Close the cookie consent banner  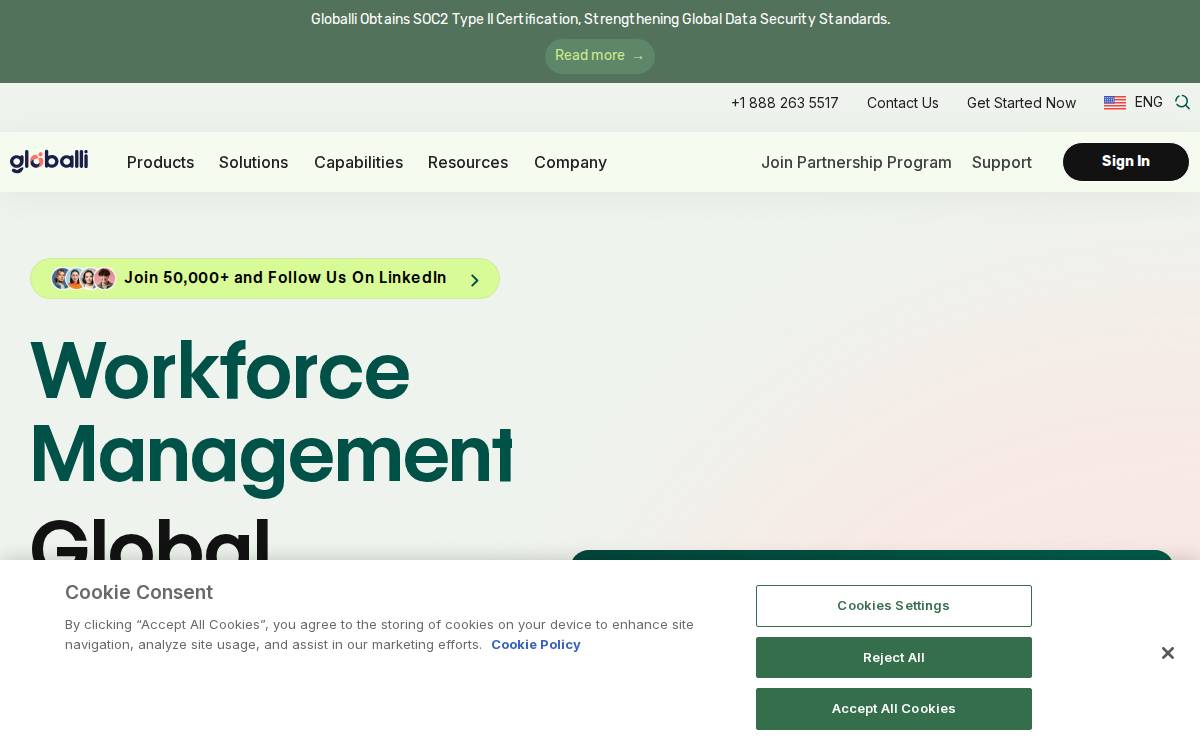1167,653
